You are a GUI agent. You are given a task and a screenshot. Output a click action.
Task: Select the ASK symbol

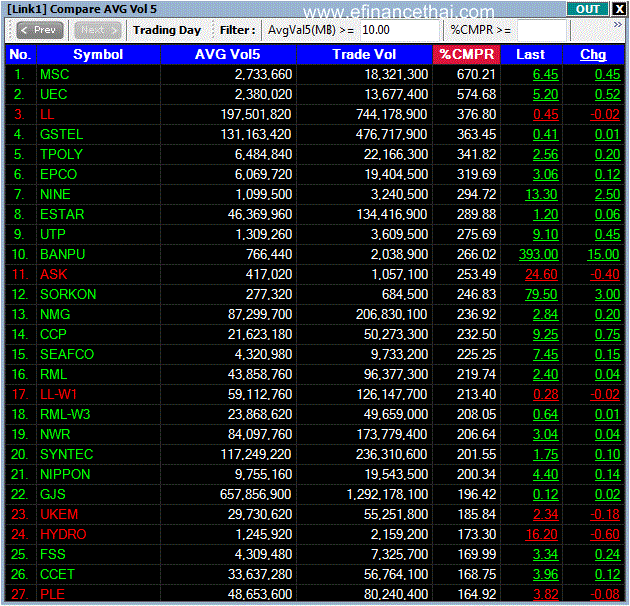[53, 274]
